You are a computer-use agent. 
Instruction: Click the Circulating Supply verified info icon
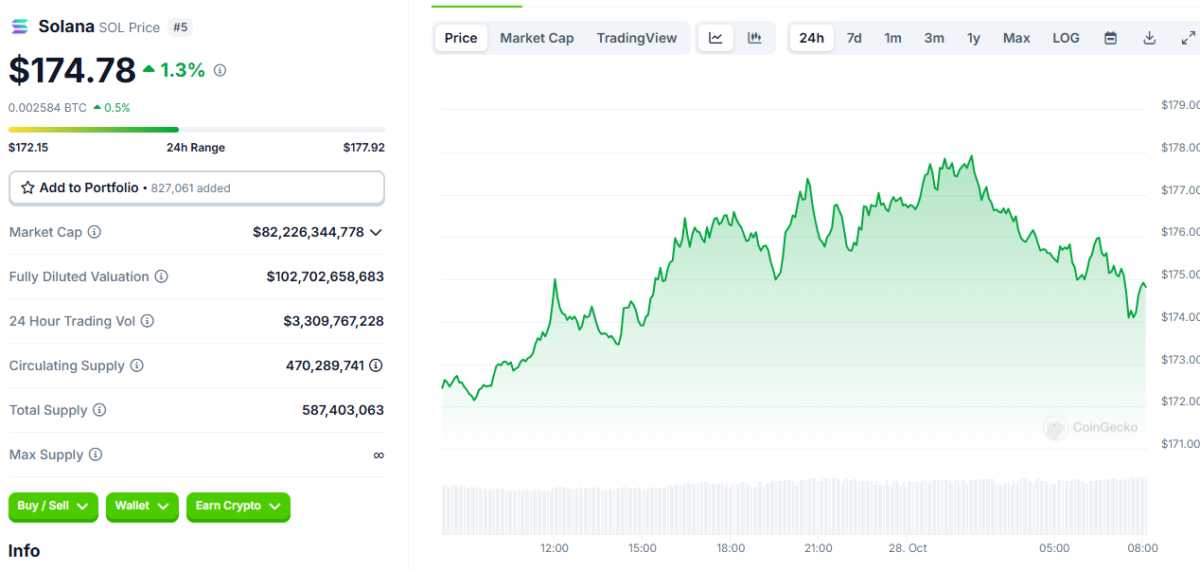click(x=376, y=366)
